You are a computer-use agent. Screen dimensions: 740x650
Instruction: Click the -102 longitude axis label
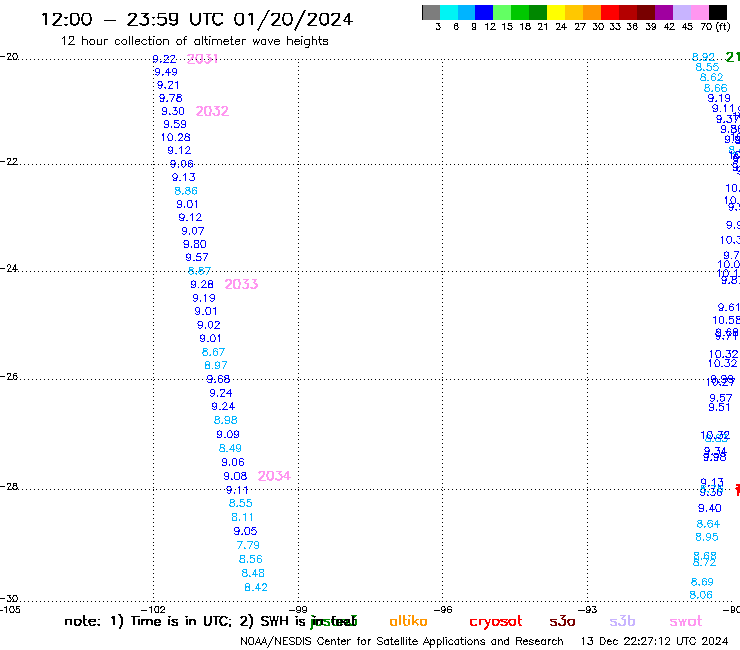click(153, 610)
